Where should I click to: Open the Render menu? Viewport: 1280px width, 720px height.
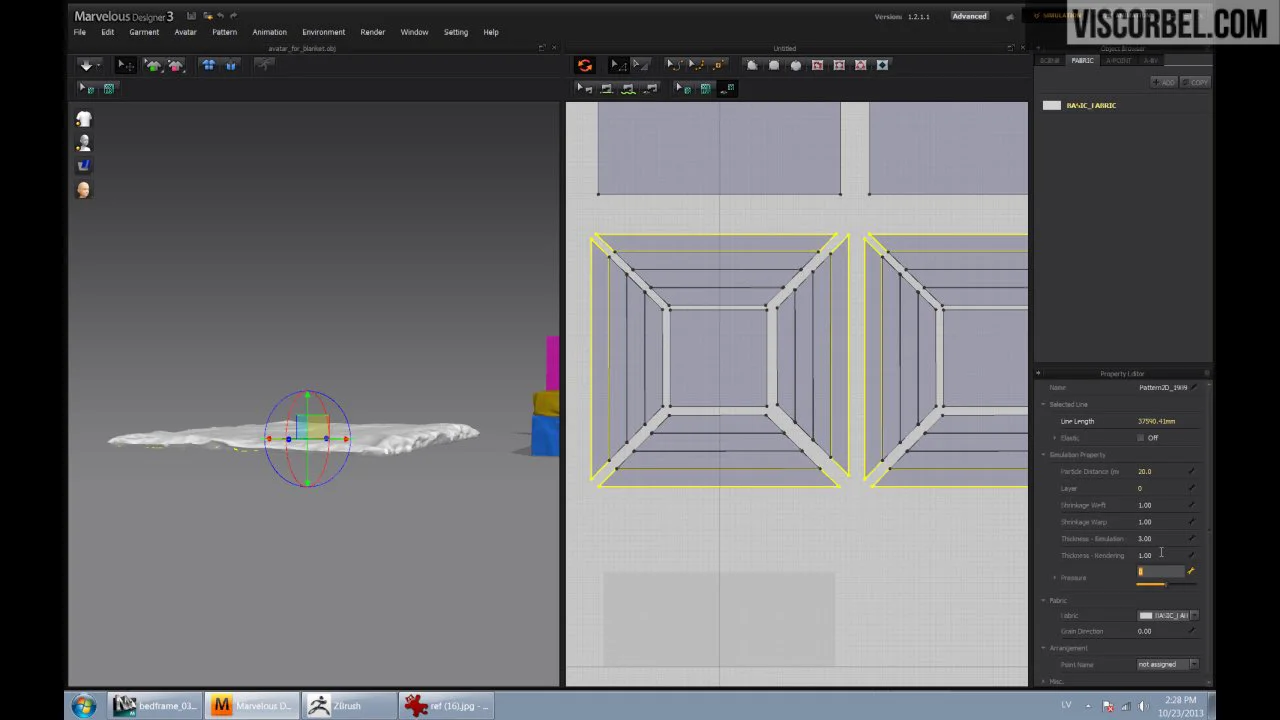click(x=372, y=32)
